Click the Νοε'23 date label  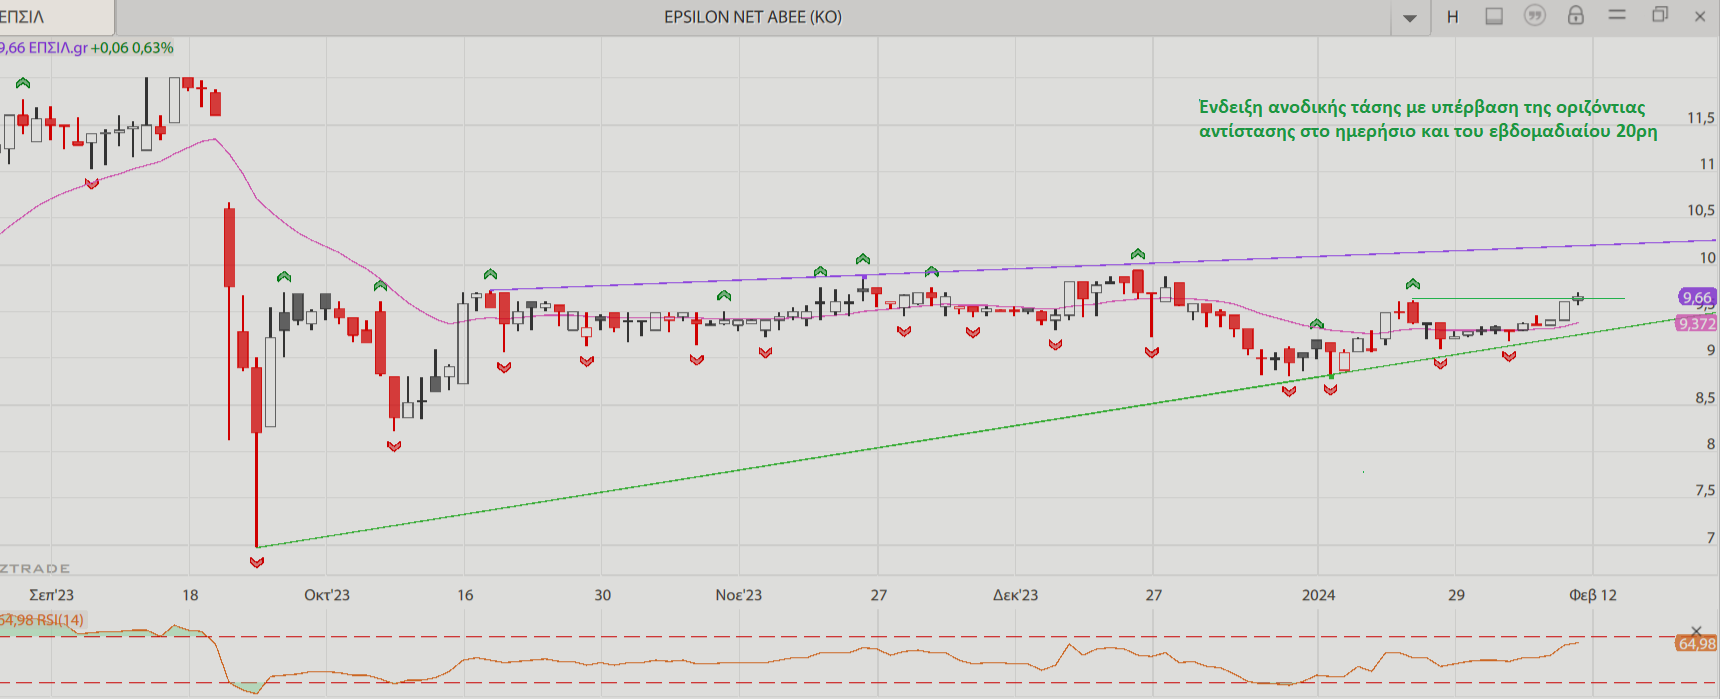click(x=739, y=595)
